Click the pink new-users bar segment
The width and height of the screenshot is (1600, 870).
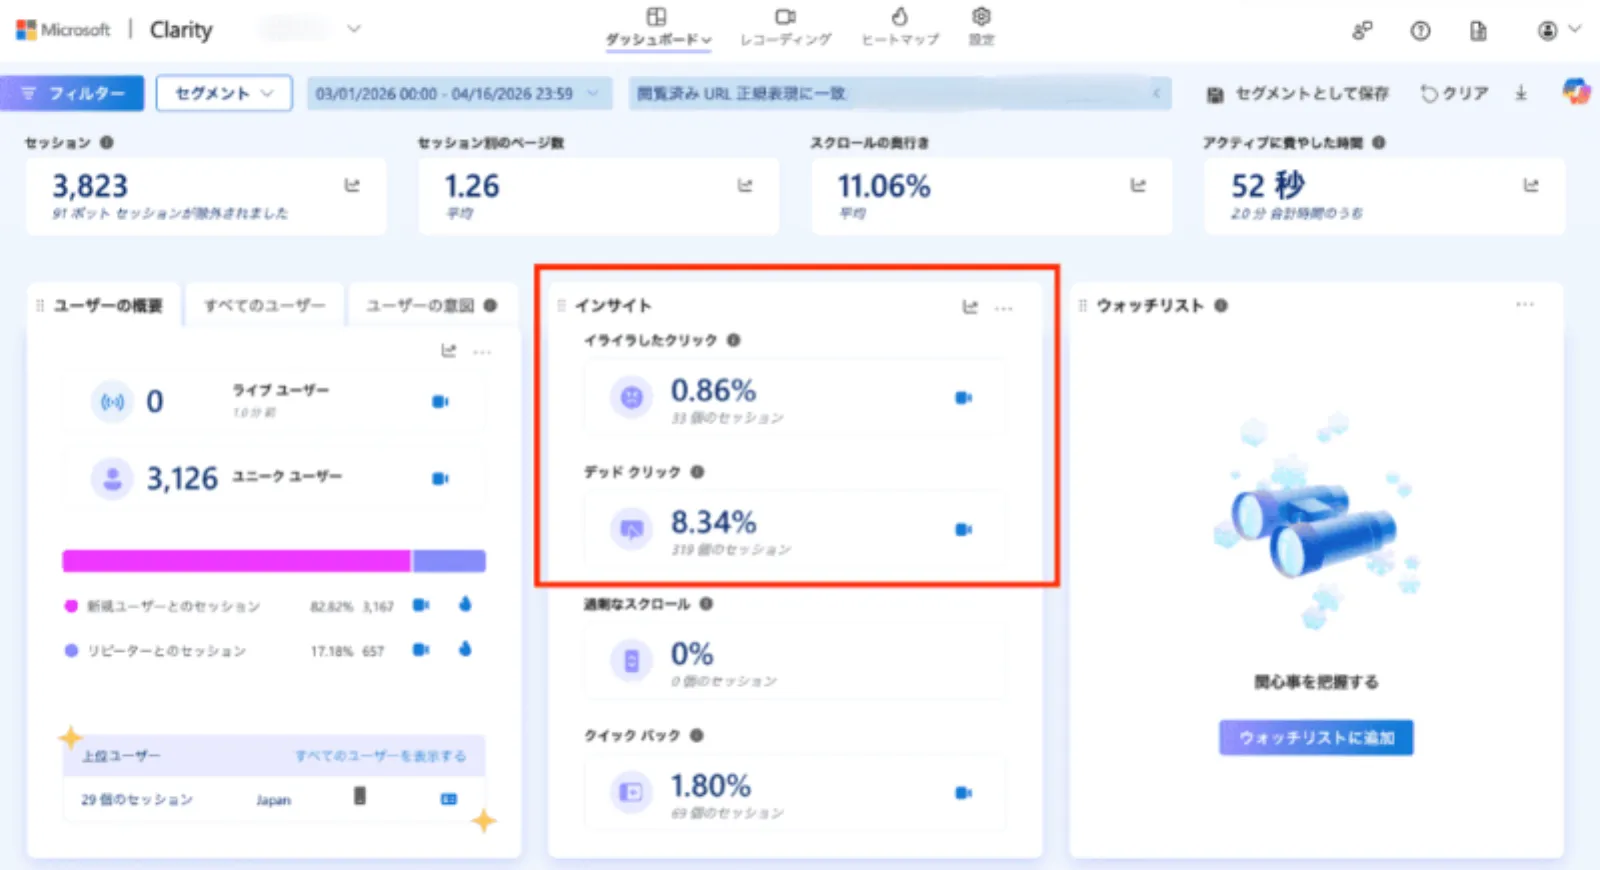(237, 561)
